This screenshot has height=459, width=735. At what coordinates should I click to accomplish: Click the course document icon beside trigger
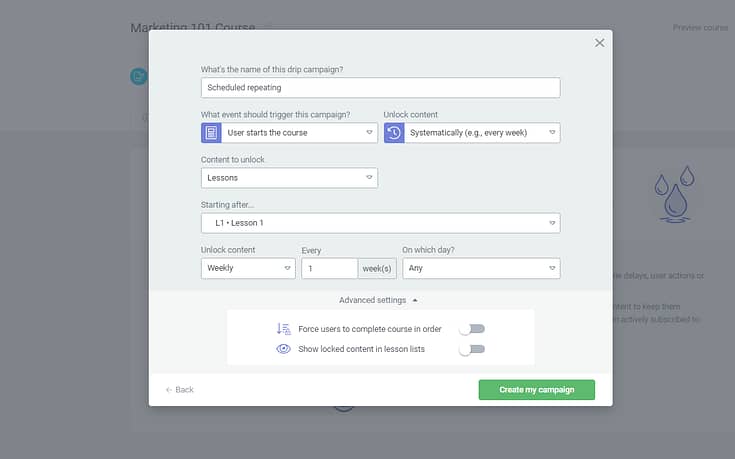211,133
